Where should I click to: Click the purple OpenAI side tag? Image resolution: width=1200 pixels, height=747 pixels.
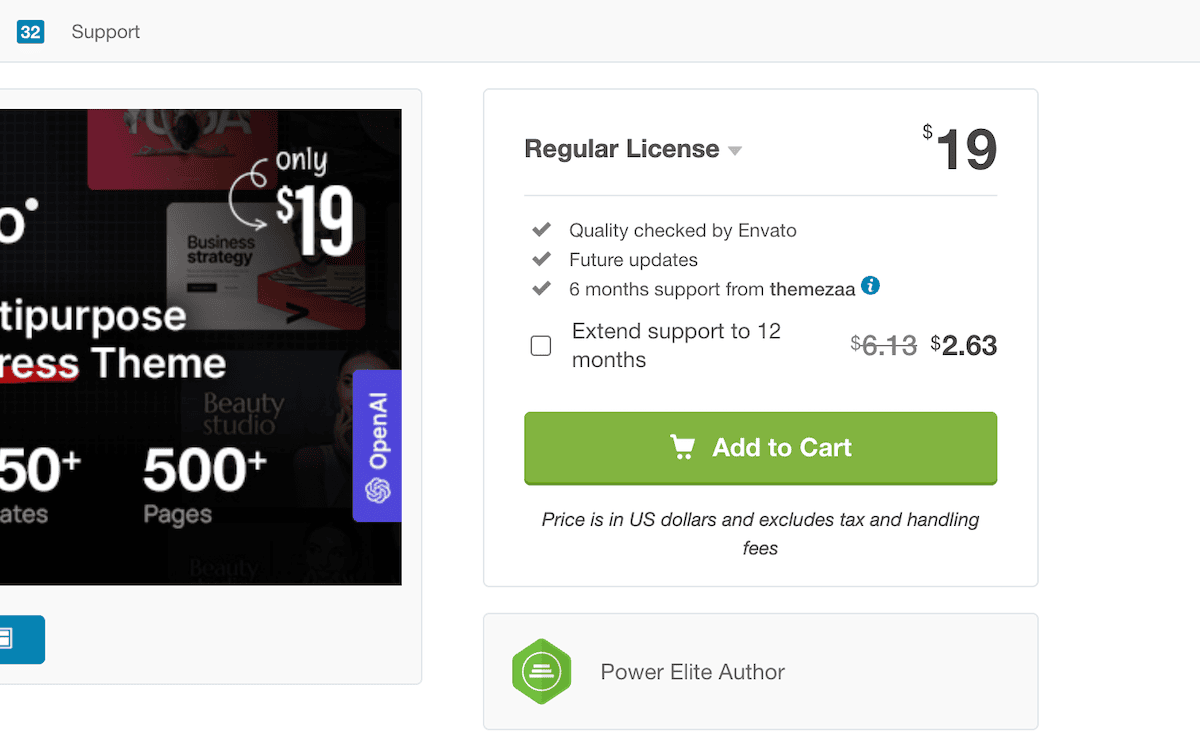tap(377, 445)
